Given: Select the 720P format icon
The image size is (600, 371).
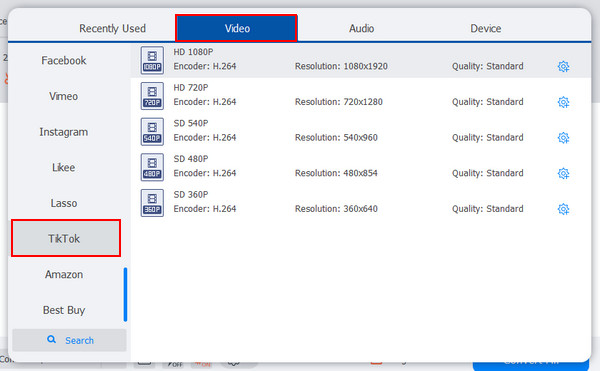Looking at the screenshot, I should click(x=152, y=96).
